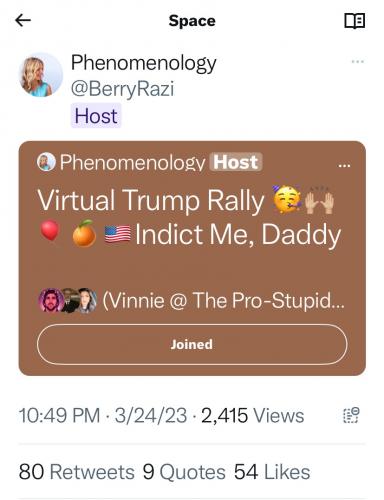This screenshot has height=500, width=384.
Task: Open the Virtual Trump Rally Space title
Action: pyautogui.click(x=189, y=217)
